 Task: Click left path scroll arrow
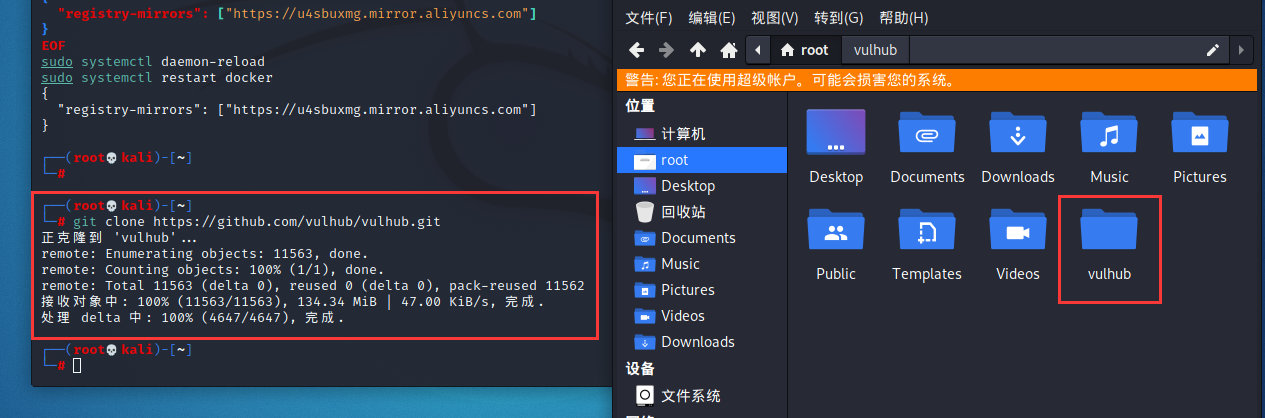pos(759,50)
